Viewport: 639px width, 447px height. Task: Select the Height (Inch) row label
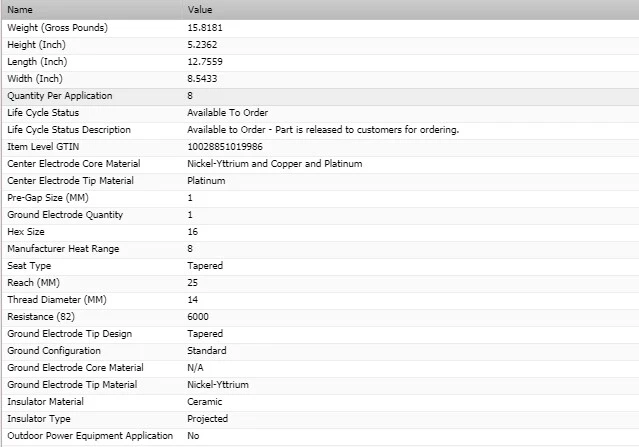pos(37,44)
